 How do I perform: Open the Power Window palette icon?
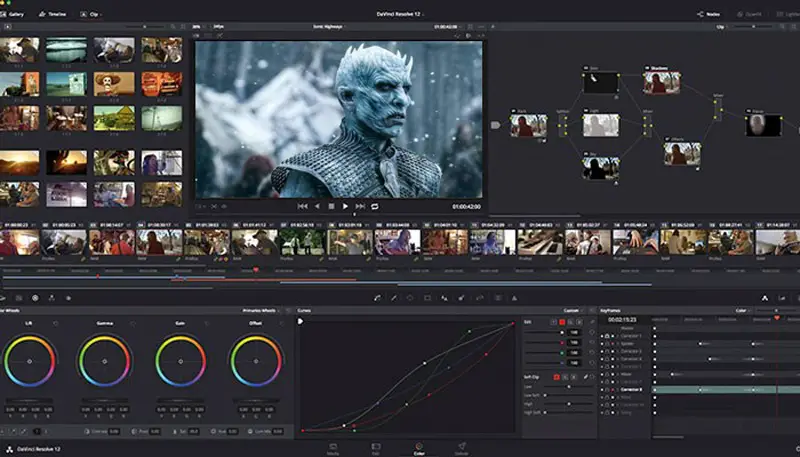point(410,298)
